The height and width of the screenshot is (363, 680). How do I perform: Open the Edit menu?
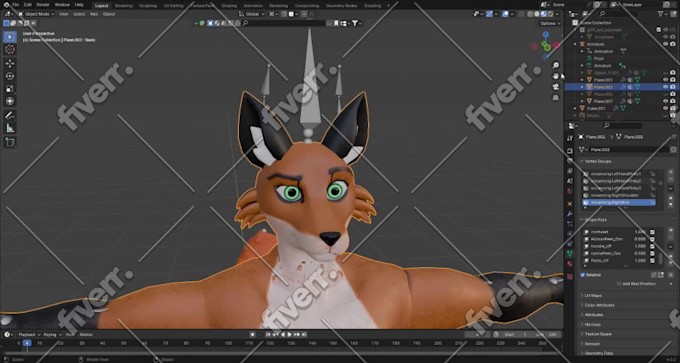click(x=28, y=5)
